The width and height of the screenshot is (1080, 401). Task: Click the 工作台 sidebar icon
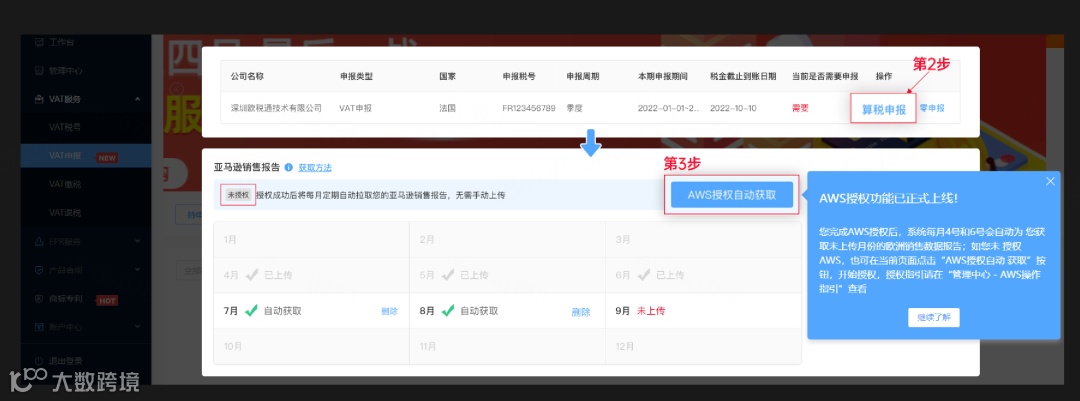pyautogui.click(x=39, y=42)
